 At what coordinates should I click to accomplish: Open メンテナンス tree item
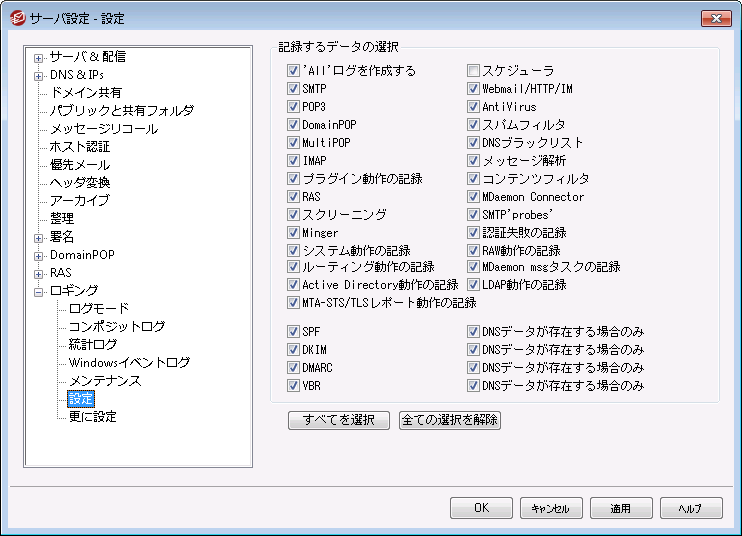pyautogui.click(x=105, y=380)
